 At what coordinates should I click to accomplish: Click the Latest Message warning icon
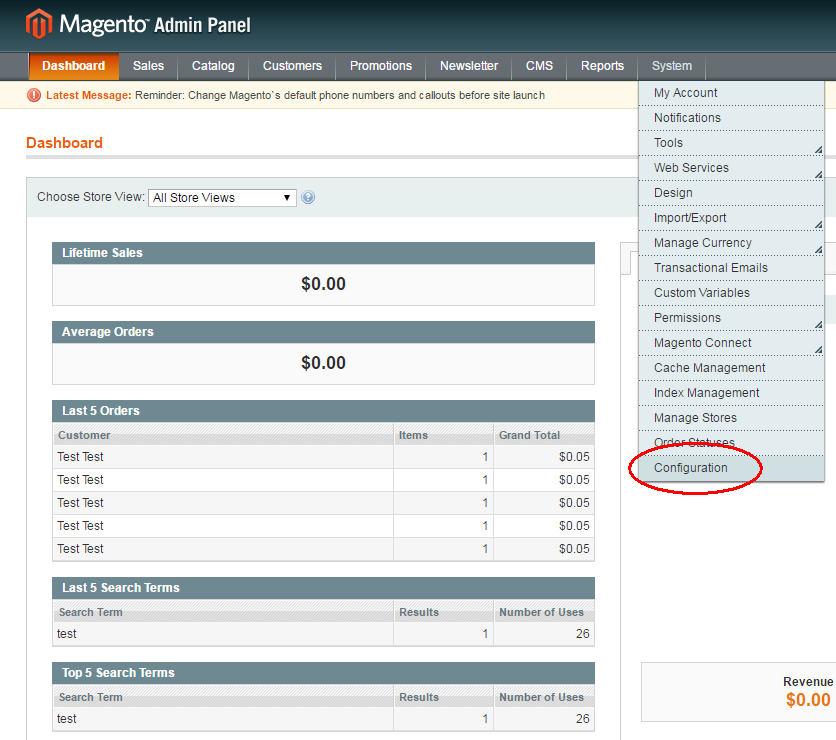point(34,95)
